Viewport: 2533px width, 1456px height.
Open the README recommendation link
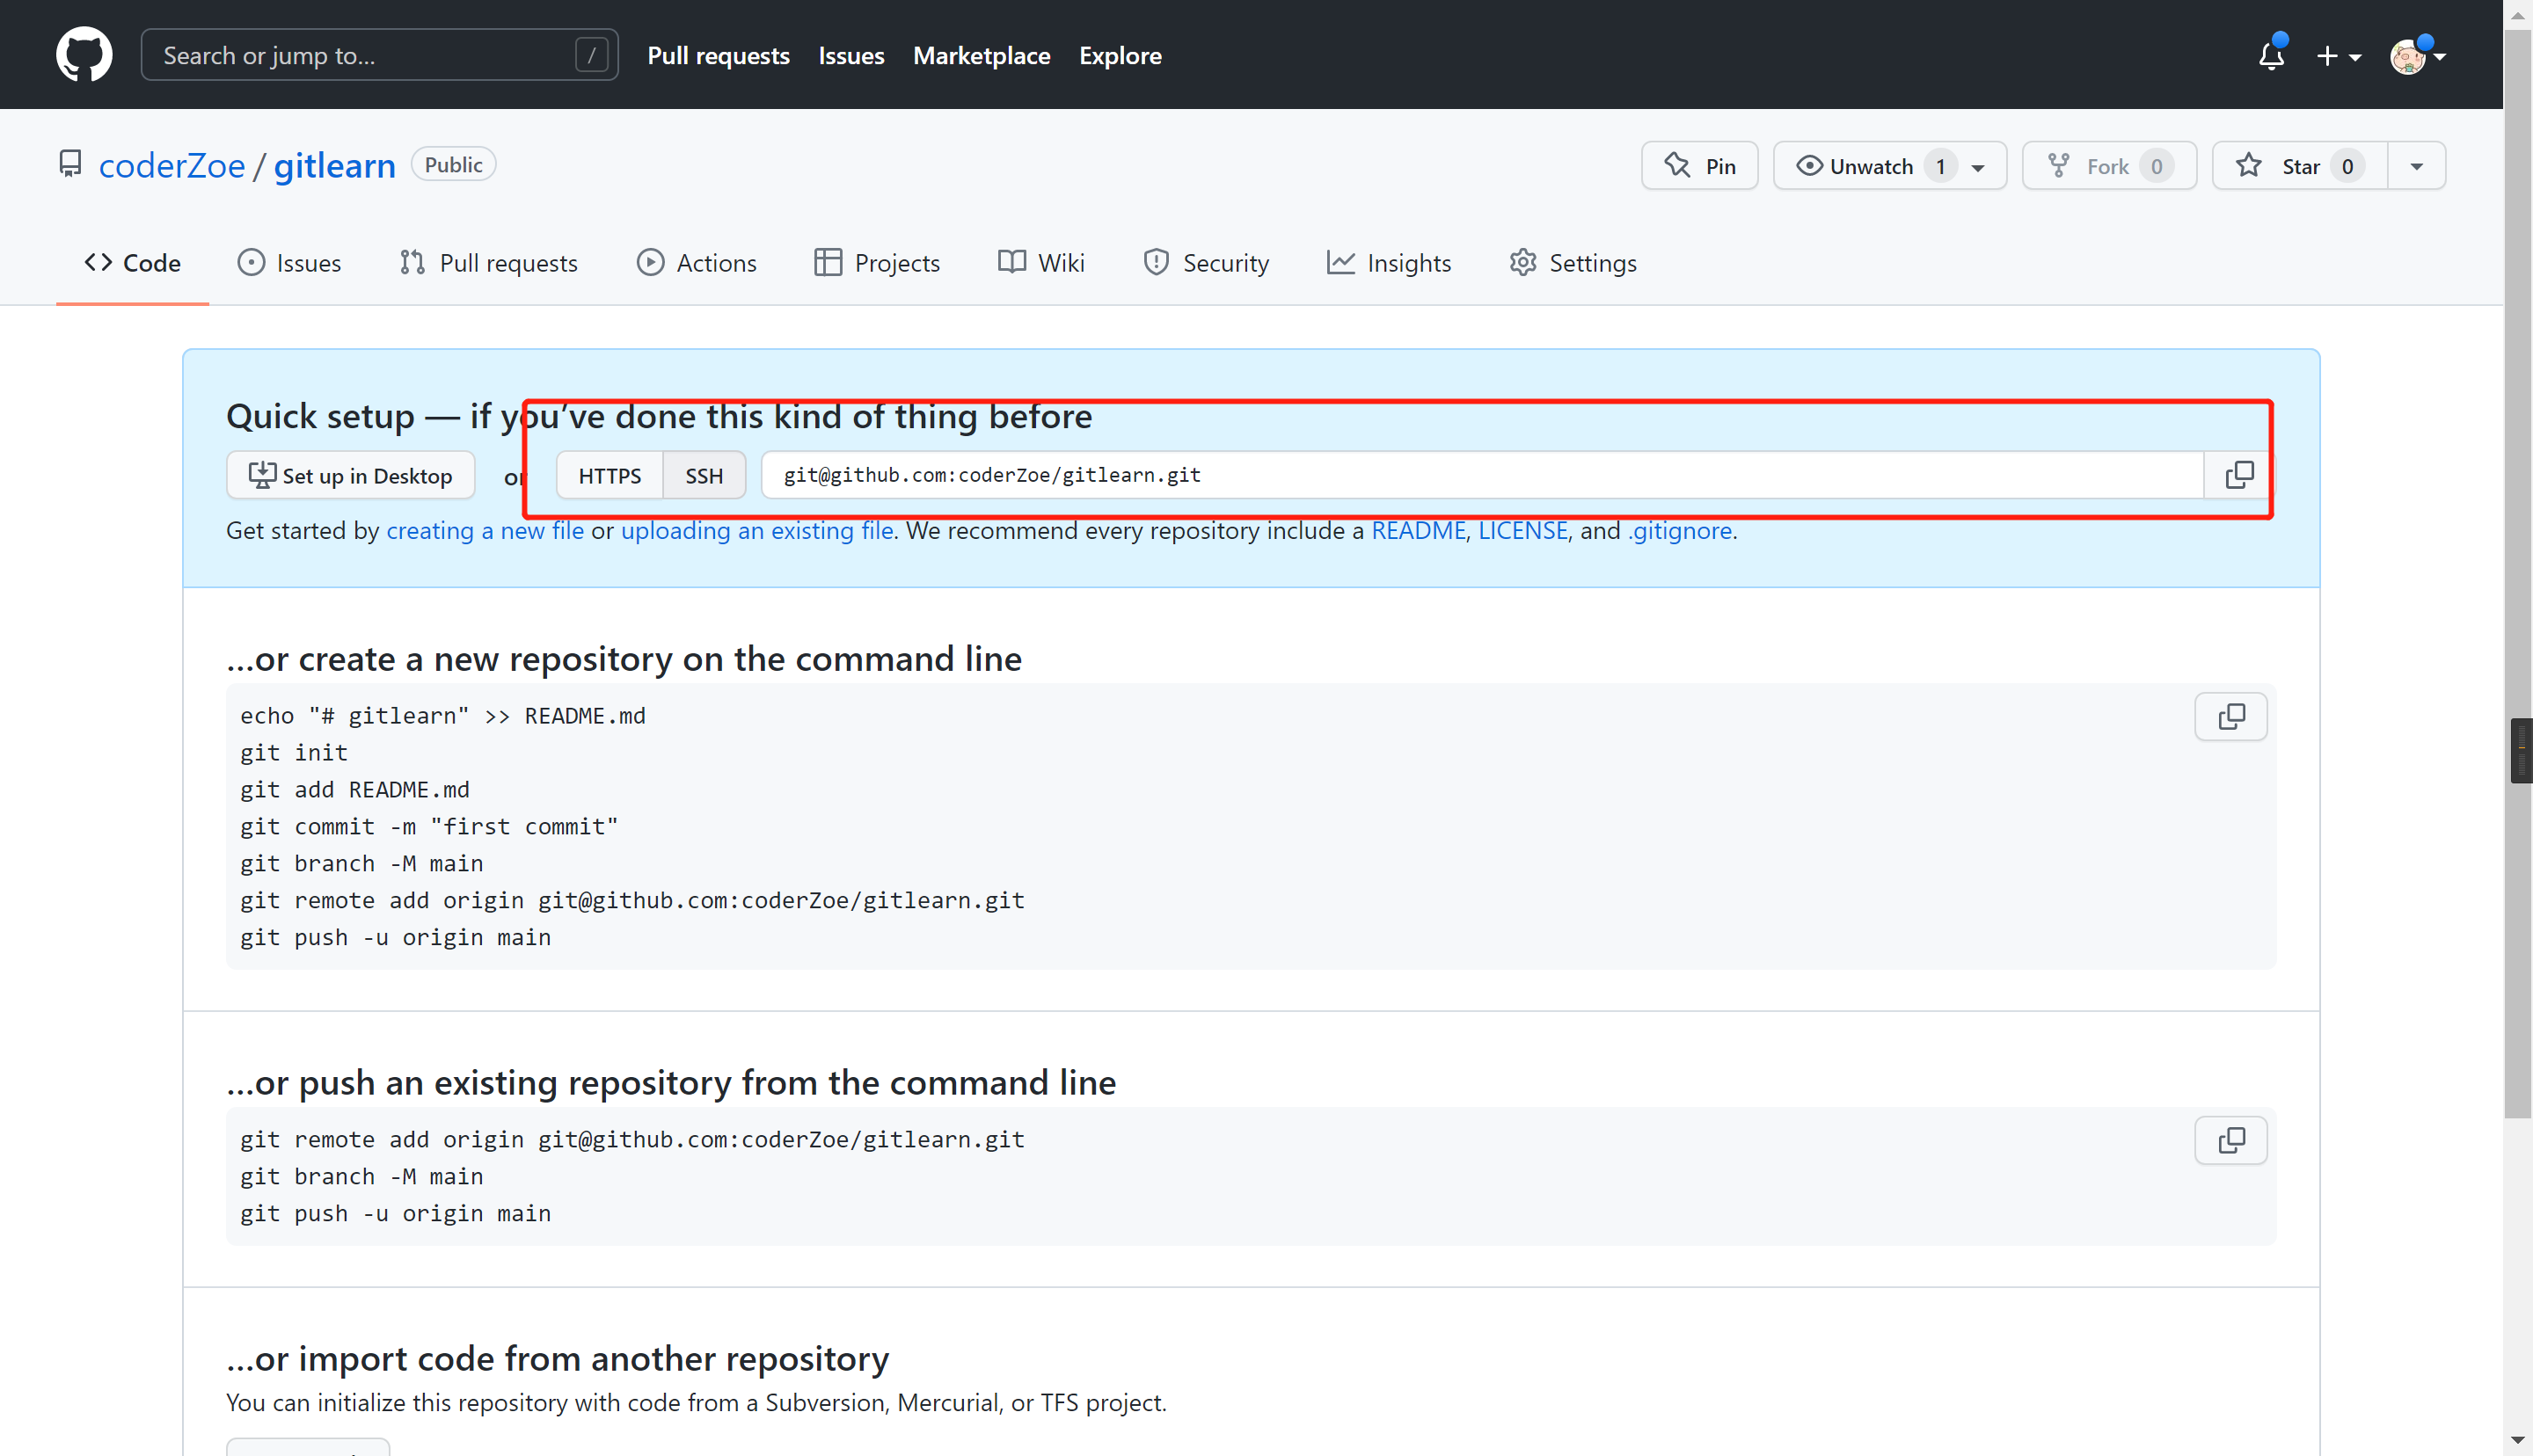(1418, 531)
